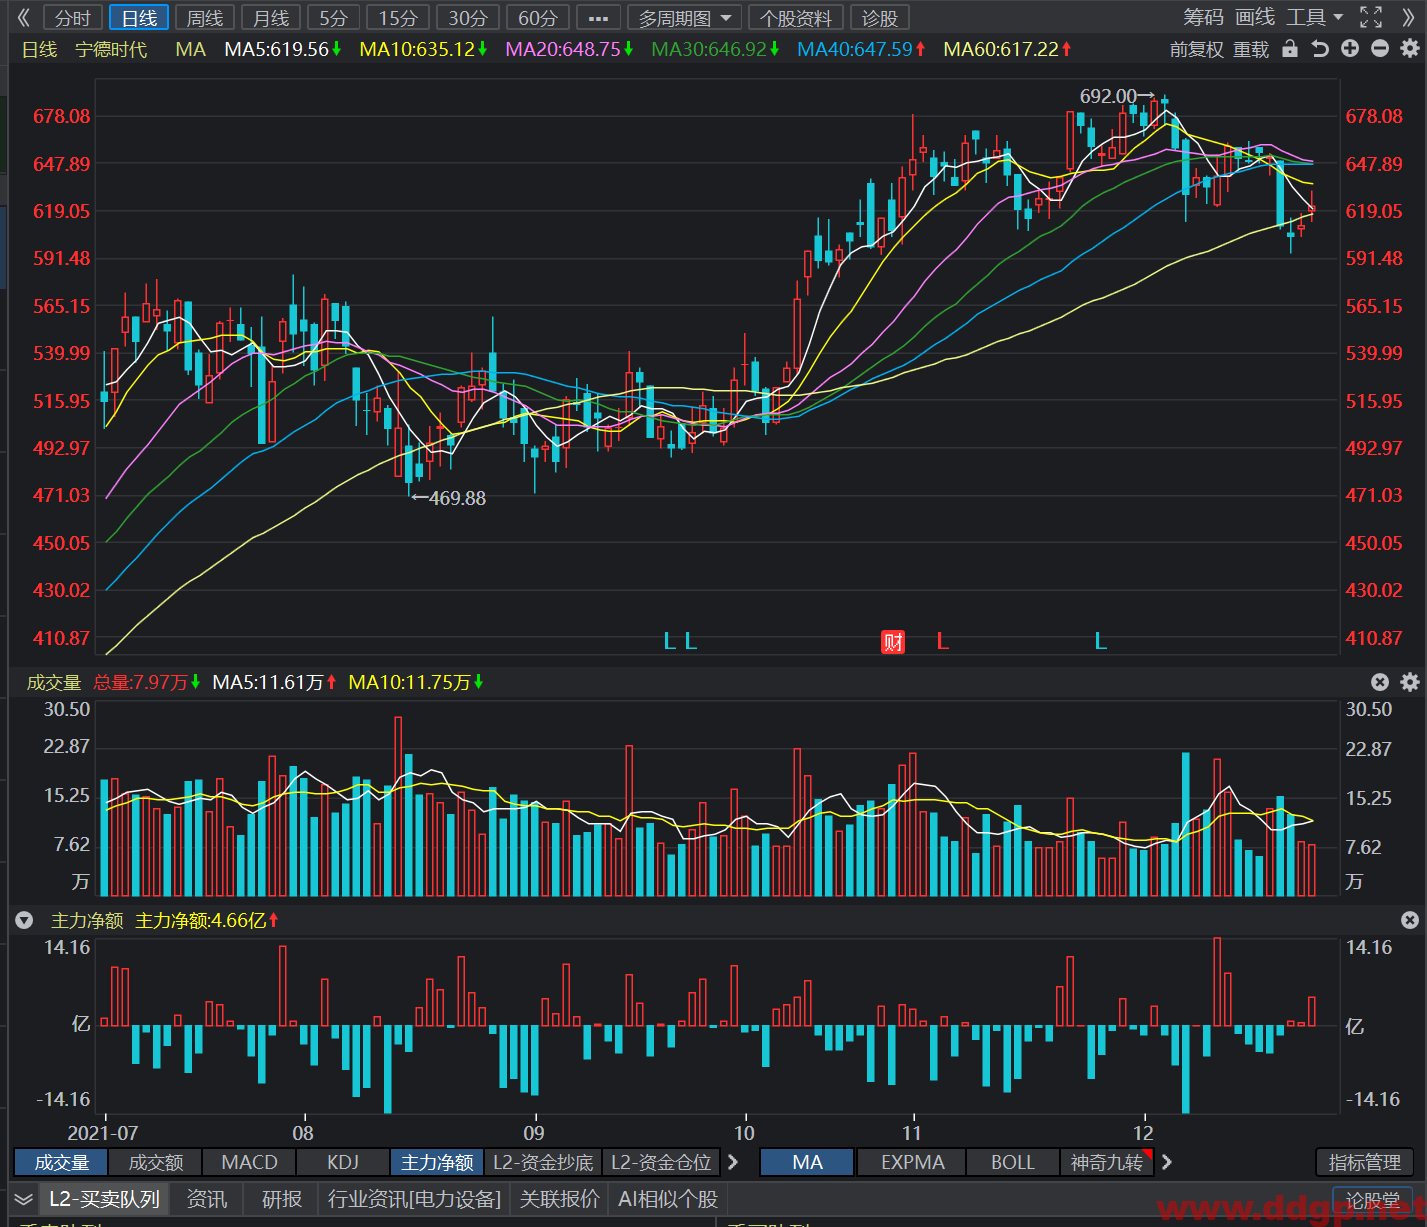
Task: Open 关联报价 tab
Action: pos(559,1199)
